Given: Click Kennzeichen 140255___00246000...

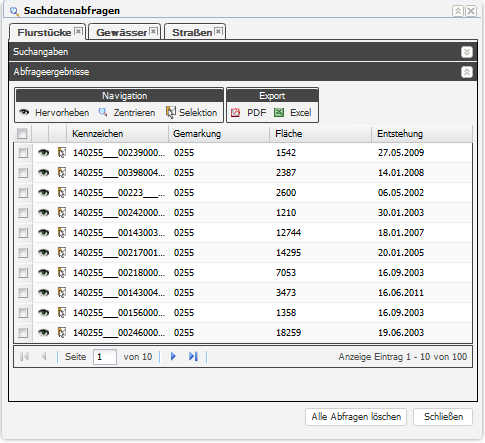Looking at the screenshot, I should (x=119, y=333).
